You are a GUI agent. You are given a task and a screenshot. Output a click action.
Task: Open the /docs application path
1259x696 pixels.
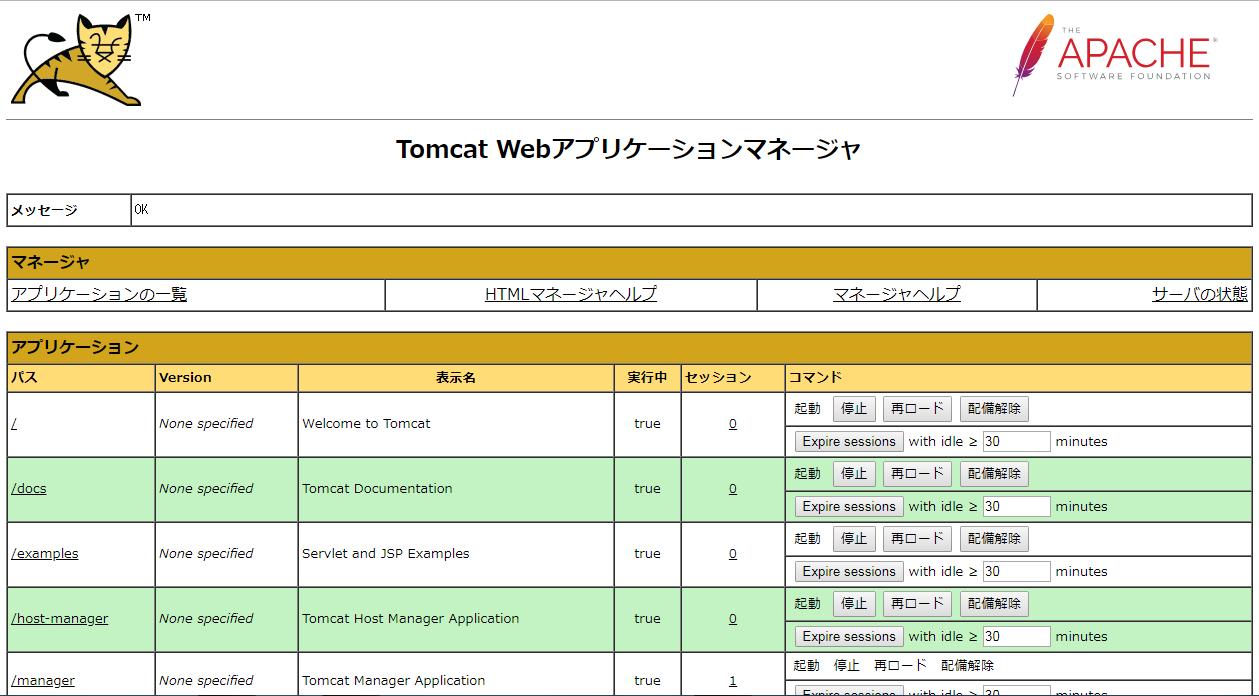pos(29,488)
